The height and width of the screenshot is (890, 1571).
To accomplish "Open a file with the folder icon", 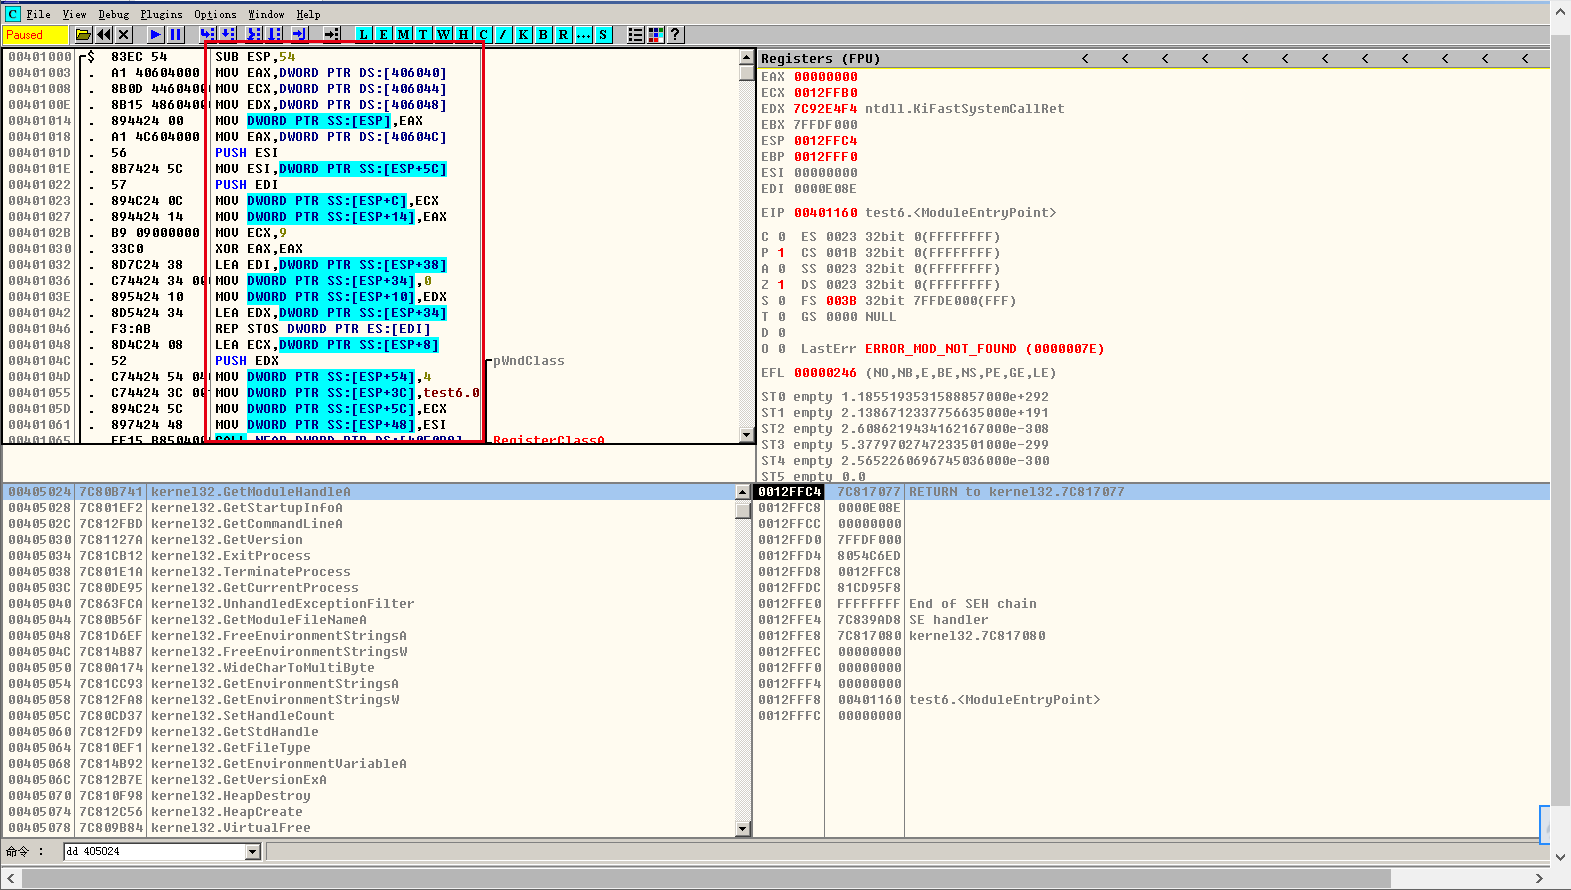I will tap(83, 34).
